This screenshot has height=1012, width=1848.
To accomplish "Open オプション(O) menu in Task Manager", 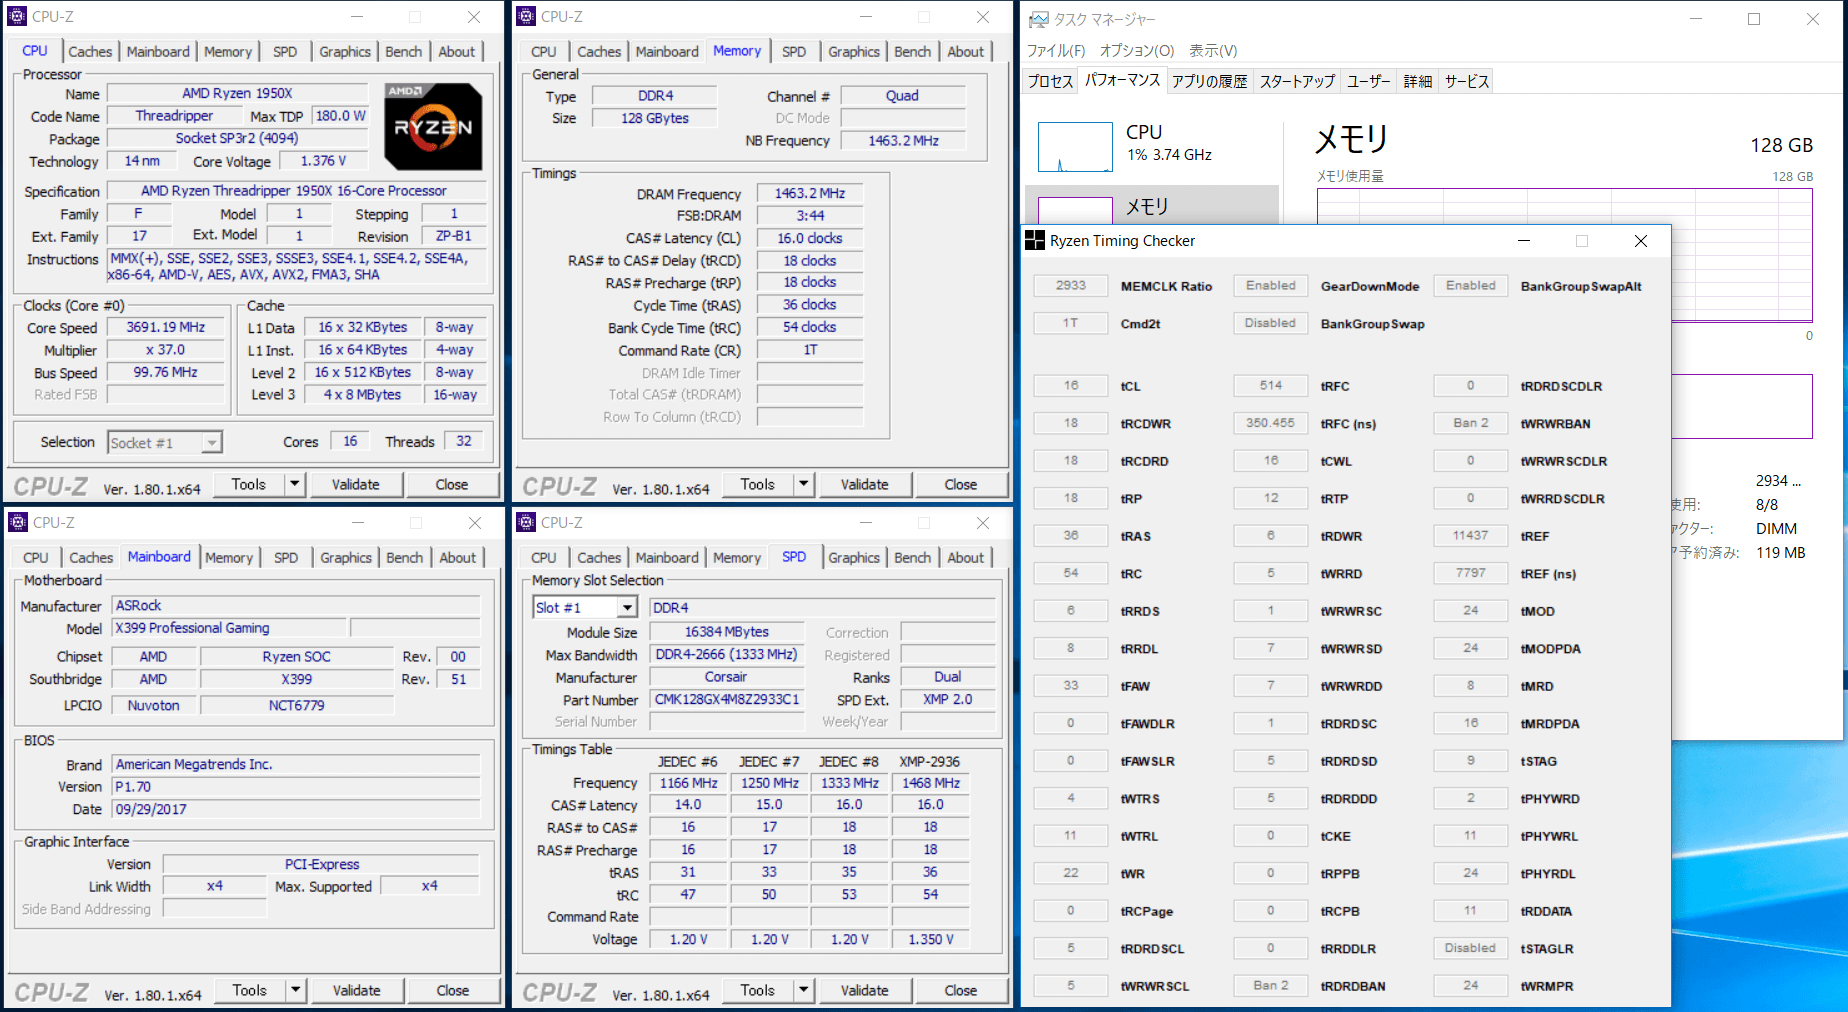I will (x=1137, y=50).
